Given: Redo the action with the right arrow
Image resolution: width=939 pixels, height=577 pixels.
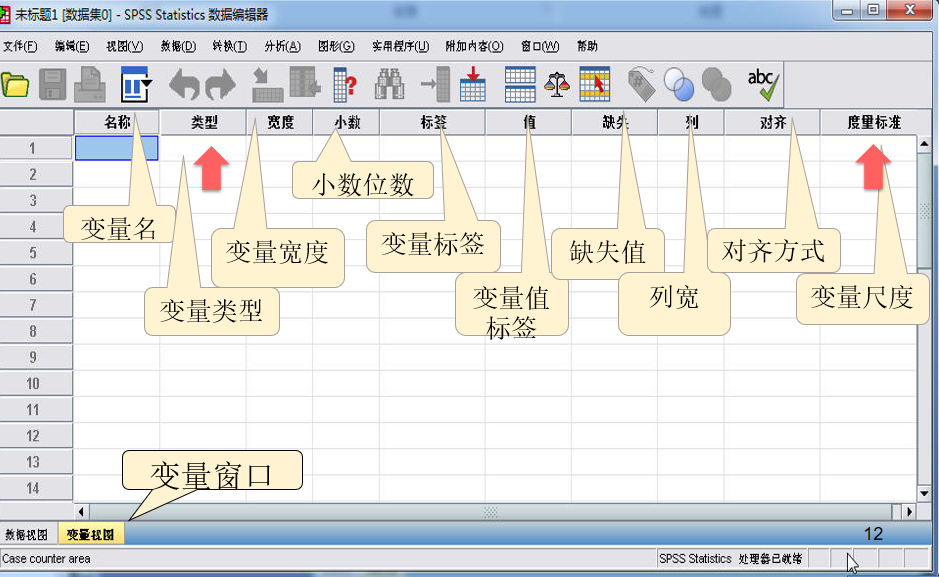Looking at the screenshot, I should pyautogui.click(x=220, y=84).
